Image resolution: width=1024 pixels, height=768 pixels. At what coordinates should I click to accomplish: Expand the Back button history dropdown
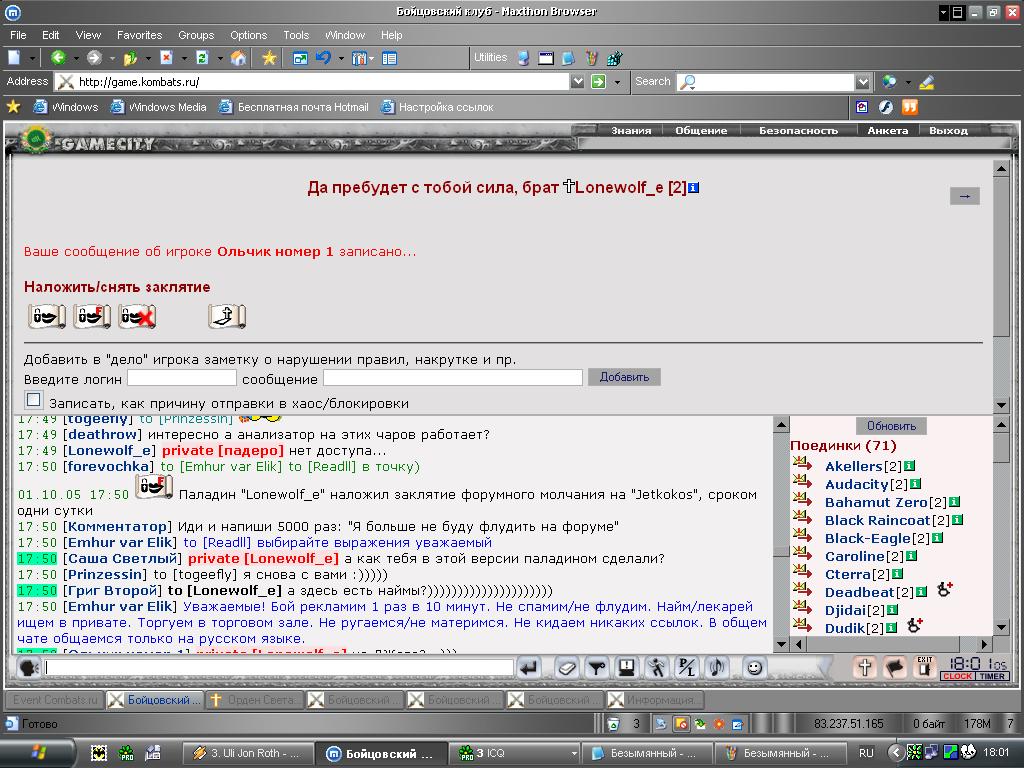[x=76, y=59]
